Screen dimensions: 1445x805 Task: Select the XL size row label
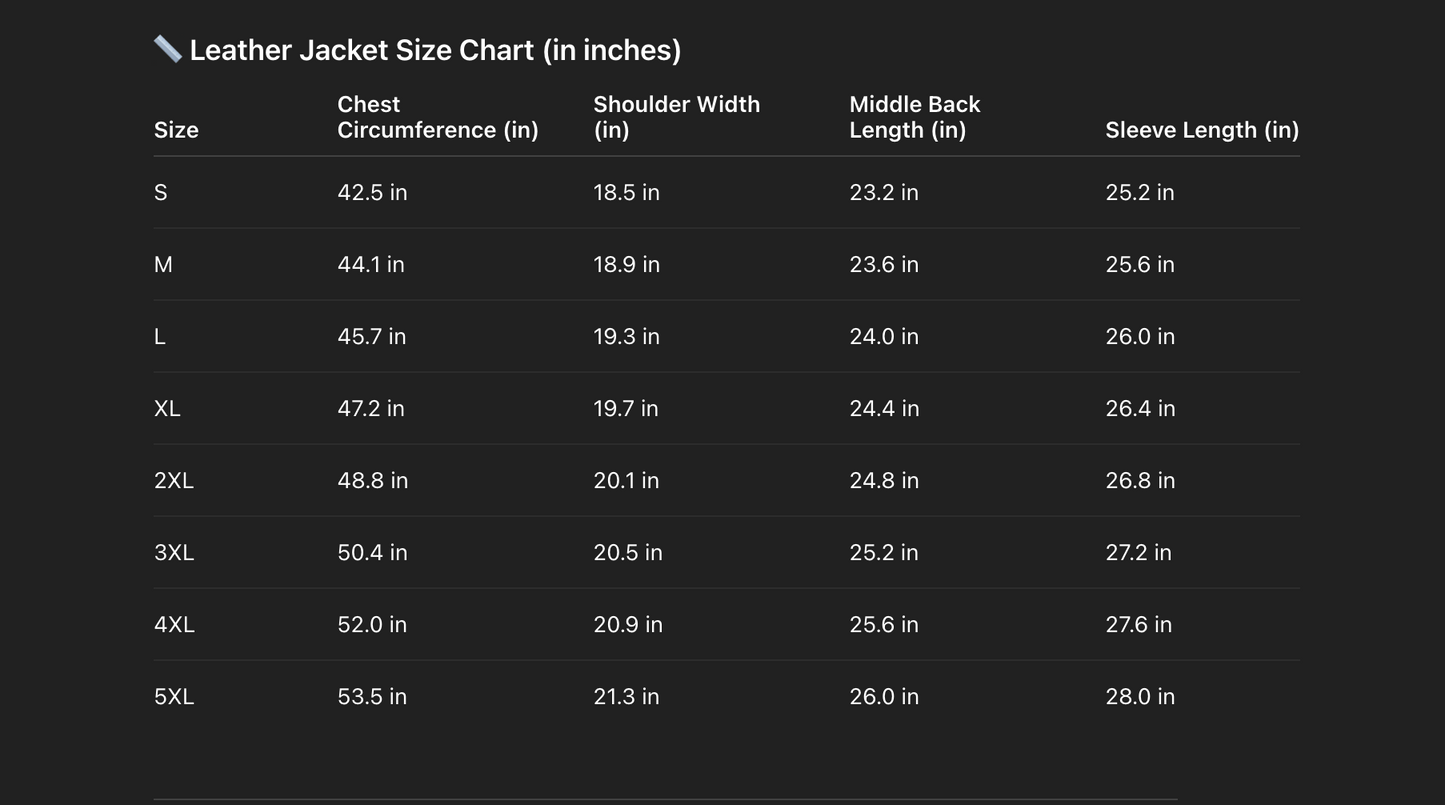point(167,408)
